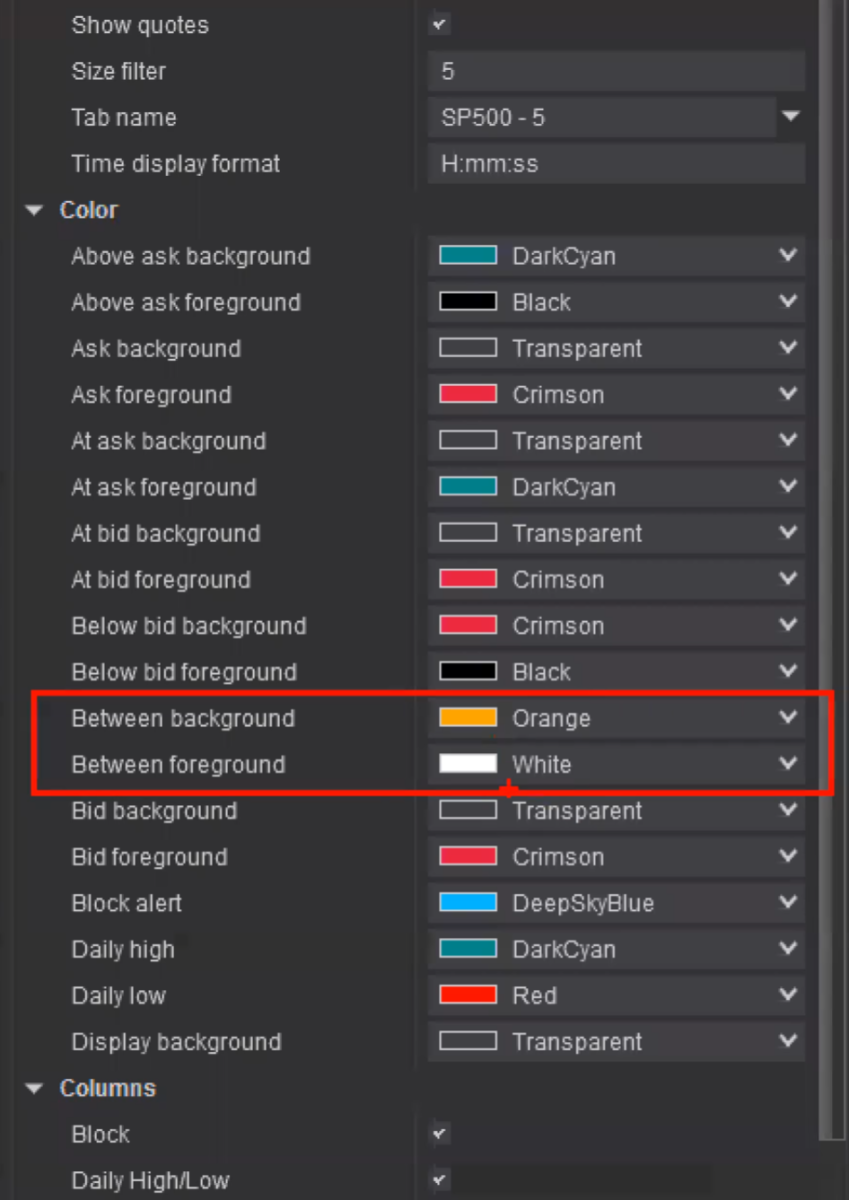The width and height of the screenshot is (849, 1200).
Task: Open the Above ask foreground color dropdown
Action: (788, 302)
